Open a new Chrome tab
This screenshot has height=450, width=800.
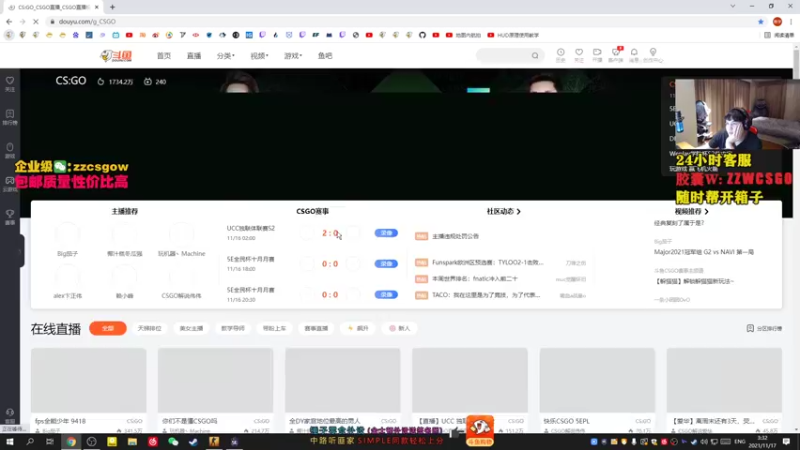click(x=112, y=7)
